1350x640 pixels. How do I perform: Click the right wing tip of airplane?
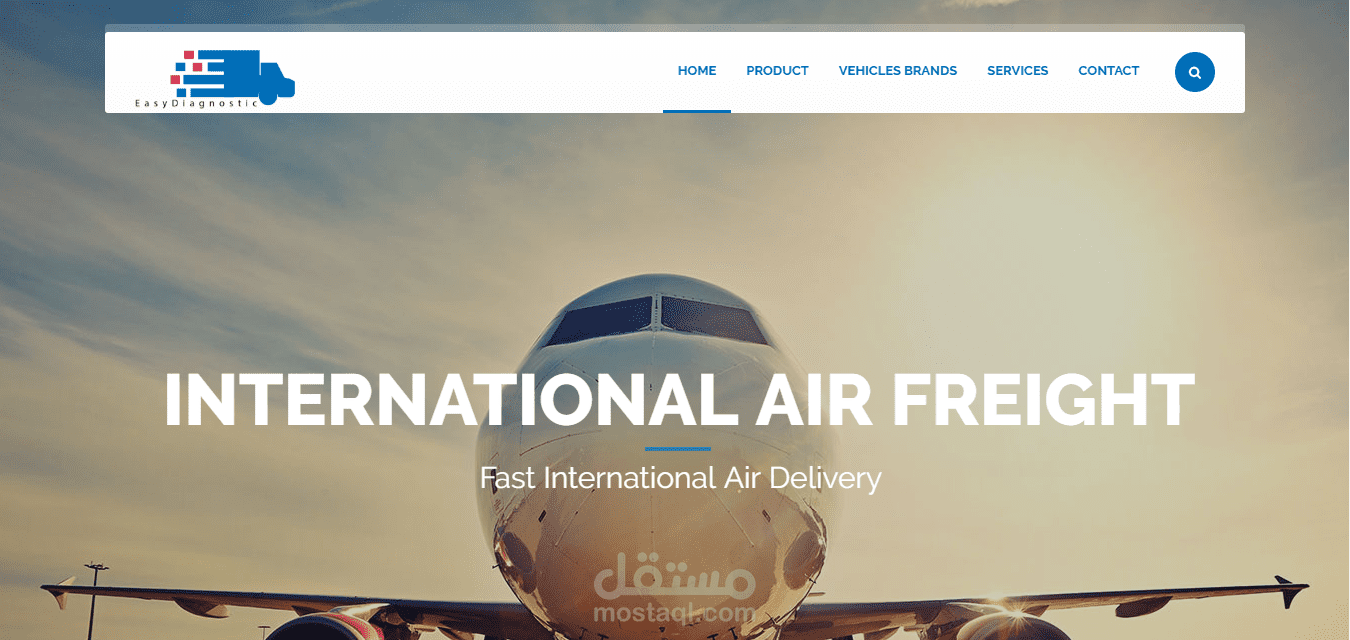[x=1291, y=590]
